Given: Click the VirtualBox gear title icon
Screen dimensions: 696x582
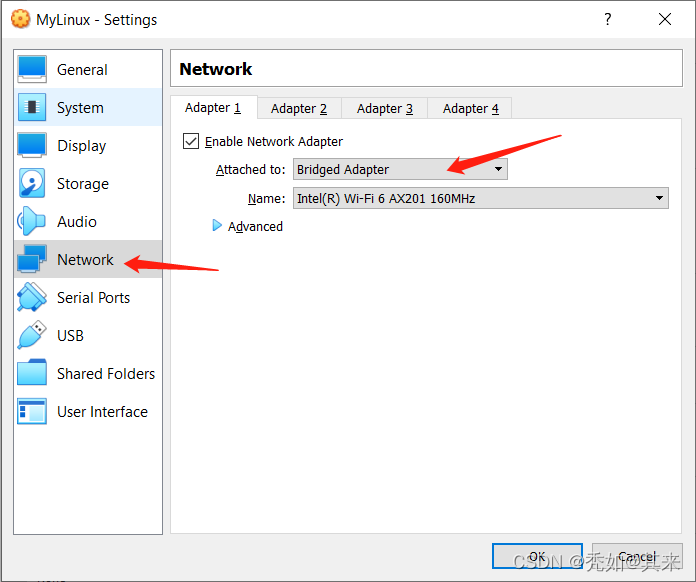Looking at the screenshot, I should [20, 19].
